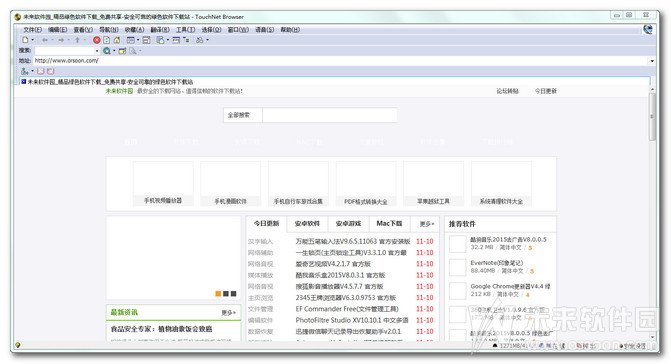Open the 全部搜索 search category dropdown
The image size is (671, 364).
(x=243, y=115)
